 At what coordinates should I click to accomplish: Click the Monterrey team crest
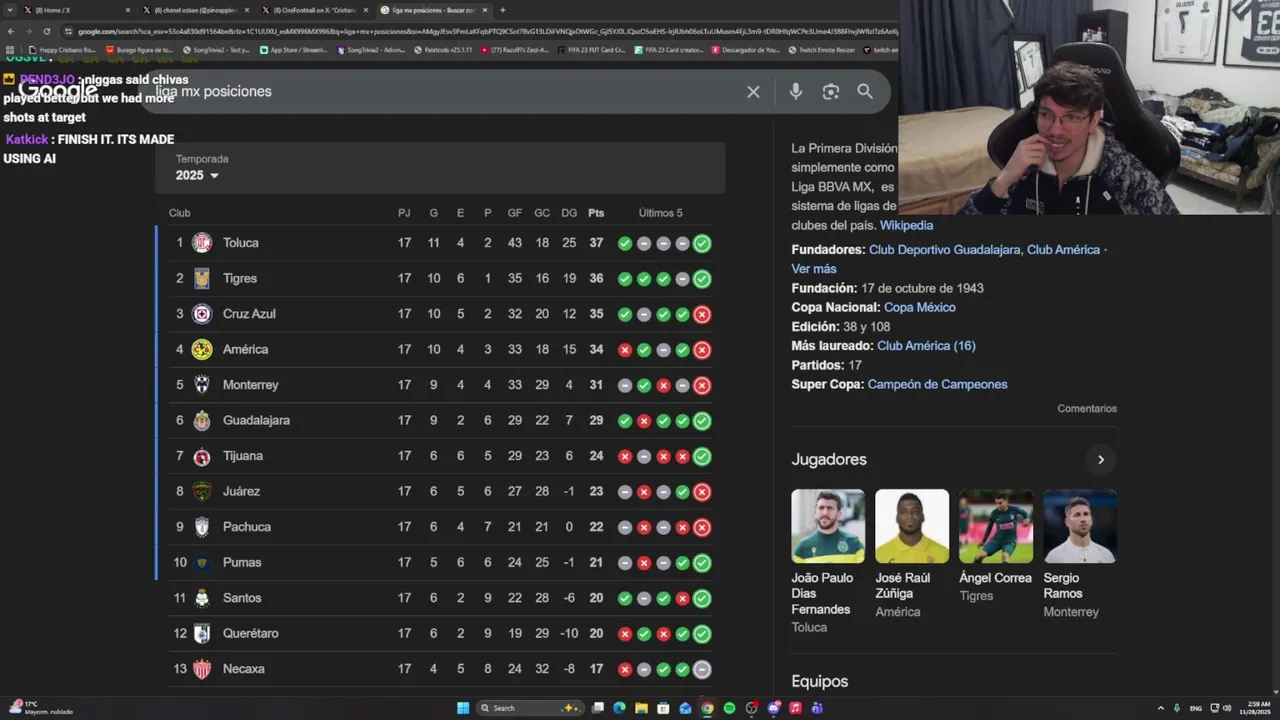[x=202, y=385]
